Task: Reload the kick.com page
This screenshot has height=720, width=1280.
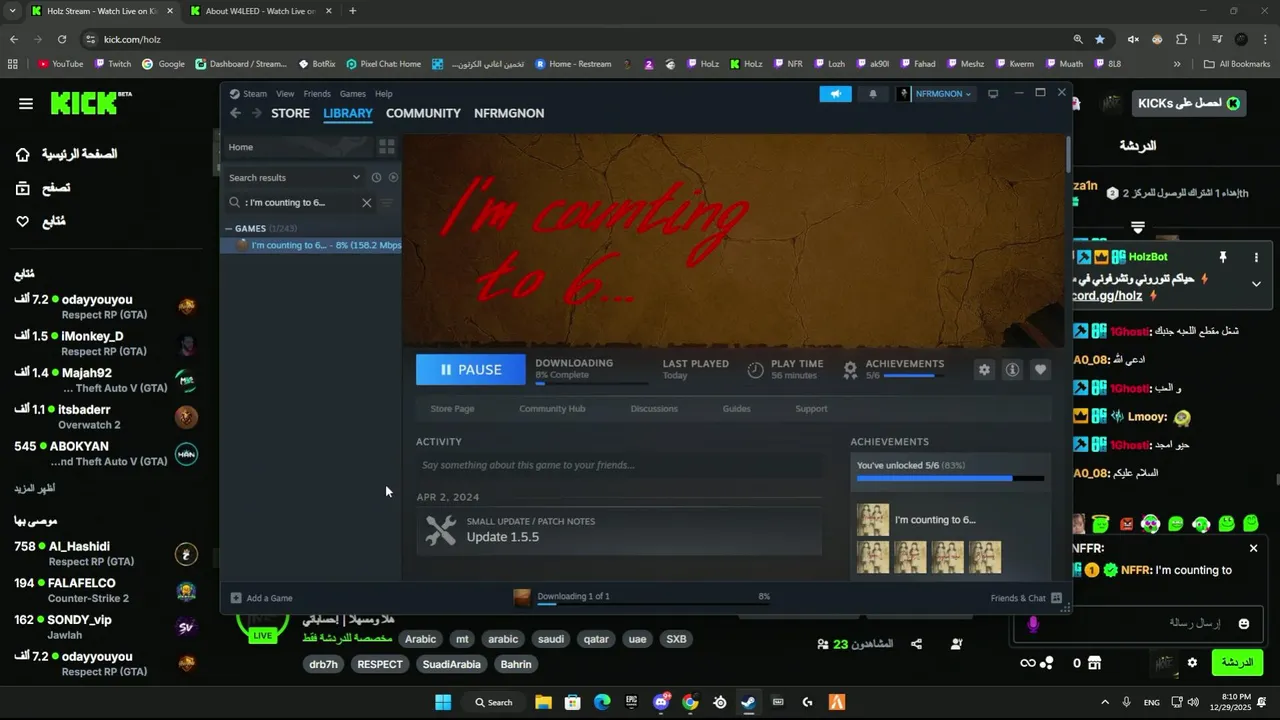Action: 62,39
